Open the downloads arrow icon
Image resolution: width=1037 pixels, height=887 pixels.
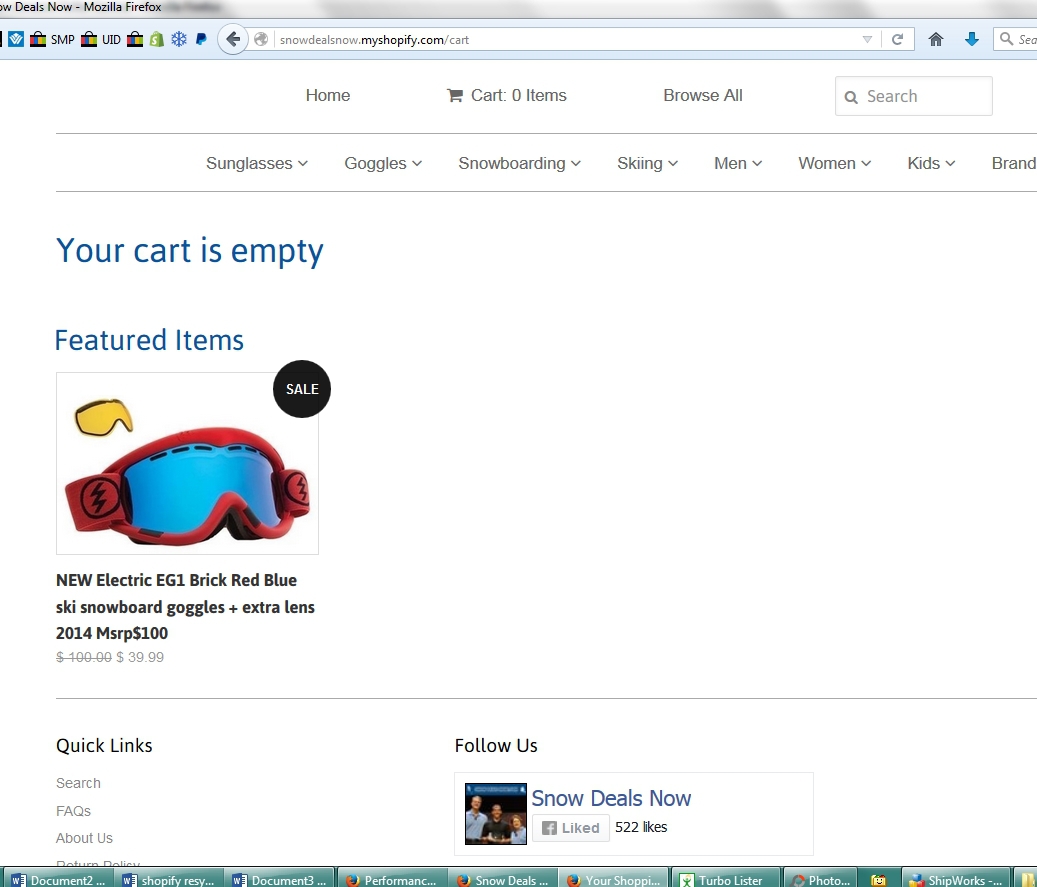click(972, 40)
